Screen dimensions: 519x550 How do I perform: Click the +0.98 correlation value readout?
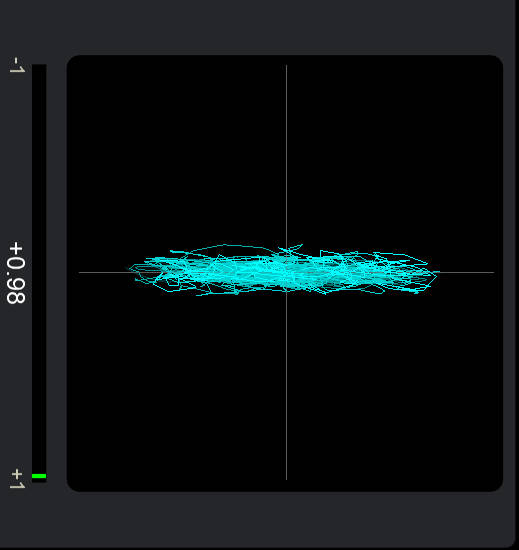click(16, 273)
